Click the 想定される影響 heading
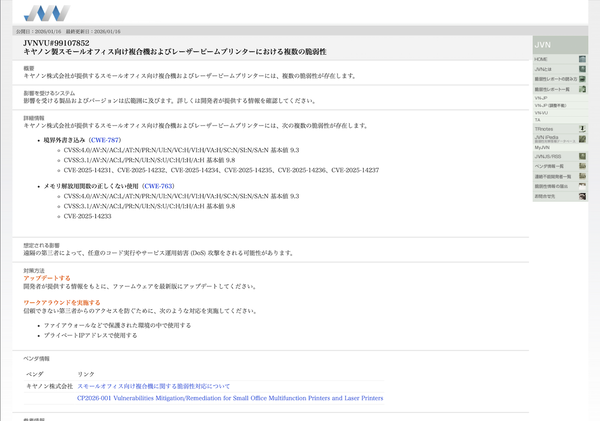This screenshot has width=600, height=421. [x=41, y=245]
